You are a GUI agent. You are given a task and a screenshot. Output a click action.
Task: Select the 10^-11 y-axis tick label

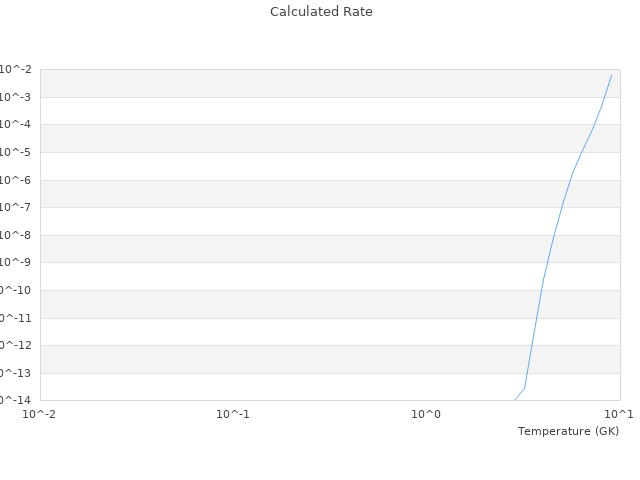point(15,318)
